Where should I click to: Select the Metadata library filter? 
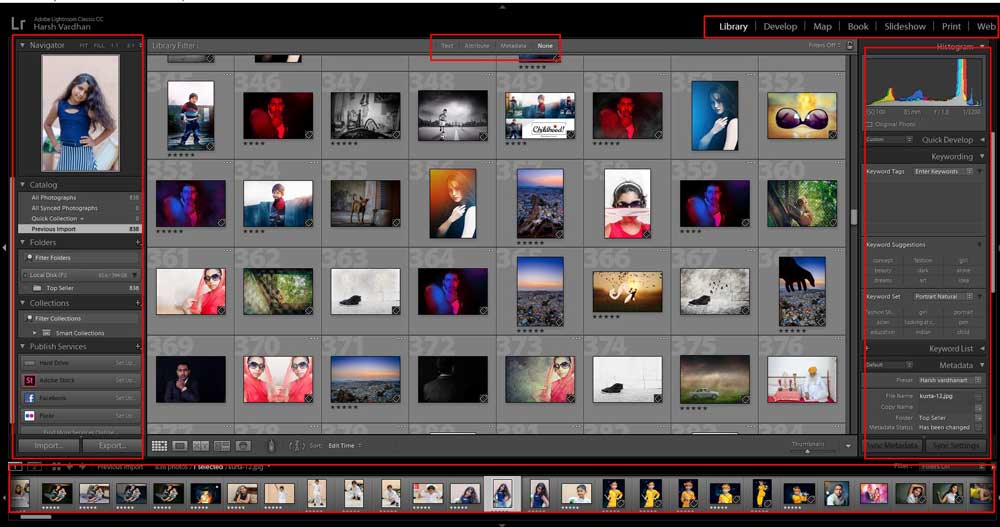coord(513,46)
